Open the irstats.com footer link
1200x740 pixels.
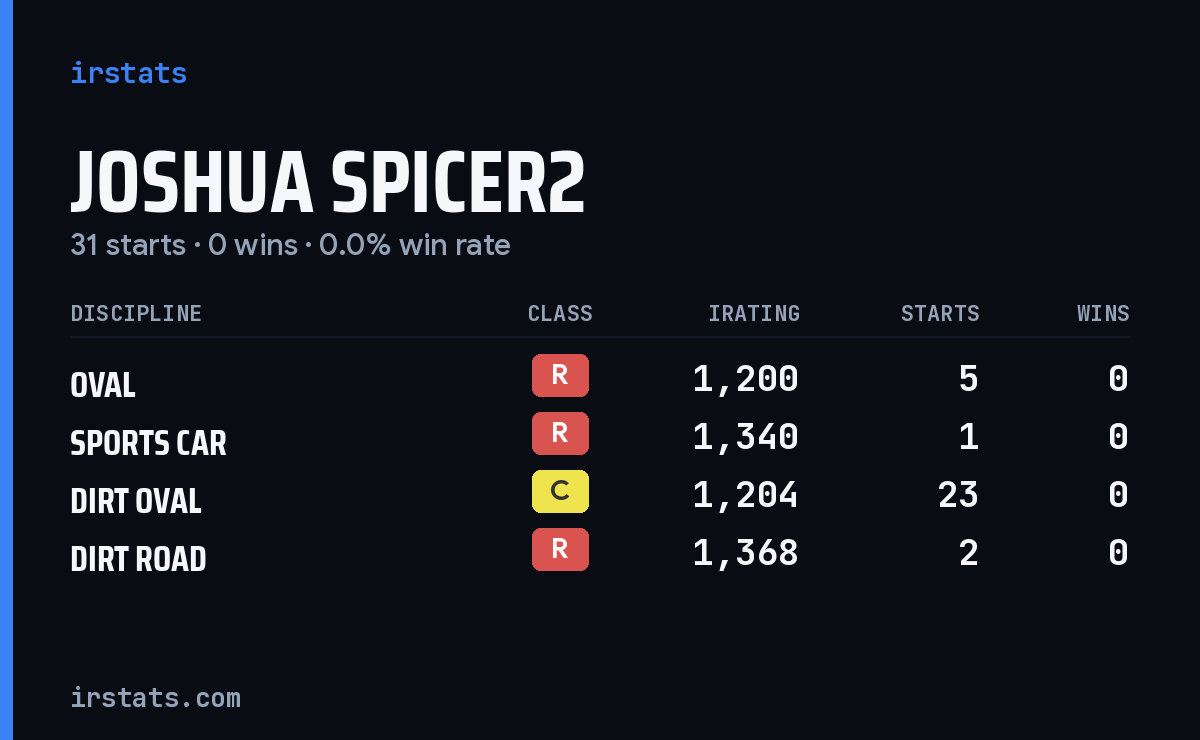coord(155,697)
